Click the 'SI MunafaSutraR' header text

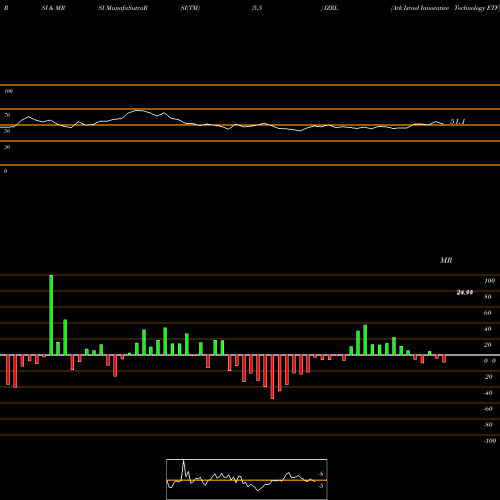(123, 8)
